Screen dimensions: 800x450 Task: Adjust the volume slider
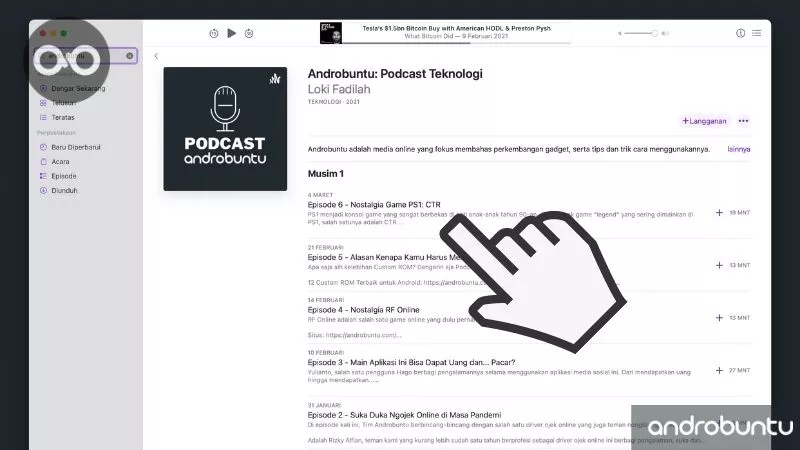click(641, 33)
